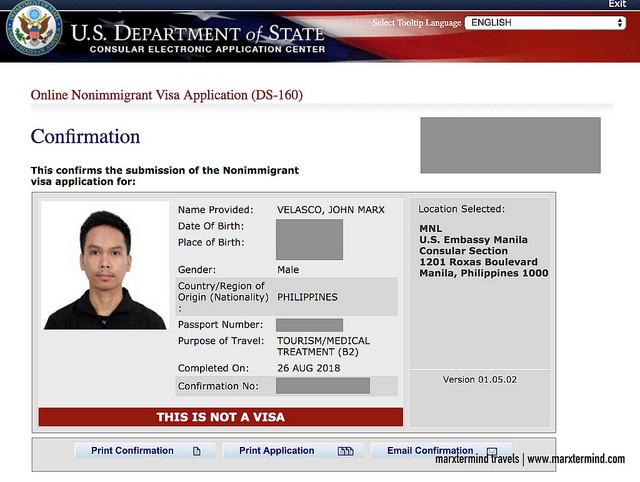
Task: Click the Consular Section address line
Action: (463, 251)
